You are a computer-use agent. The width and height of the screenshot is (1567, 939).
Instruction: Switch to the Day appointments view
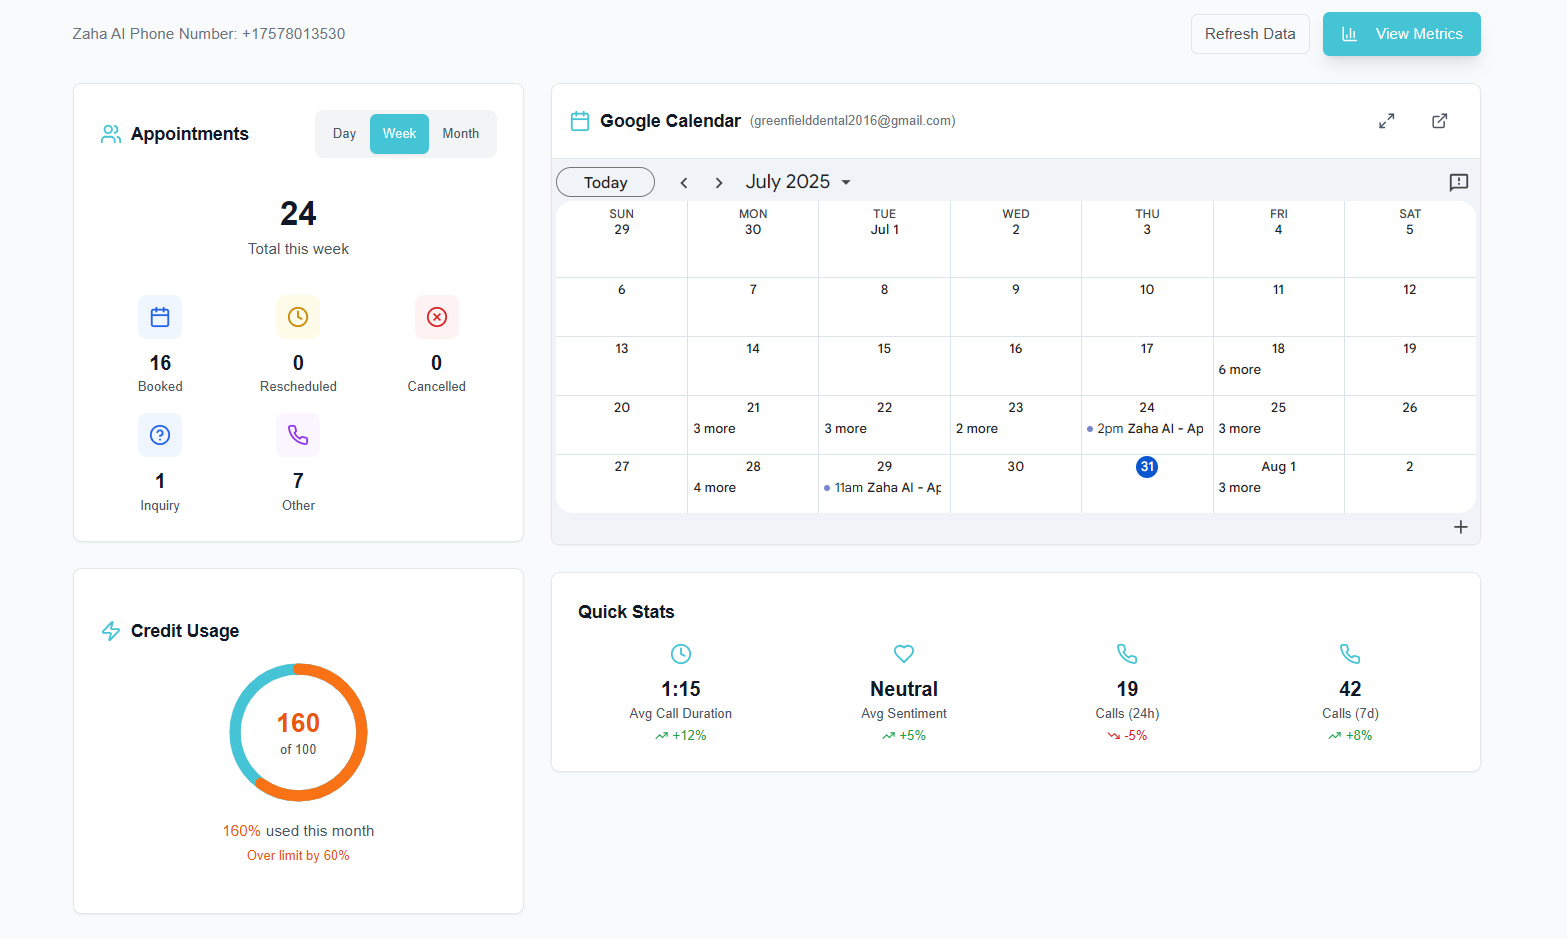(344, 133)
